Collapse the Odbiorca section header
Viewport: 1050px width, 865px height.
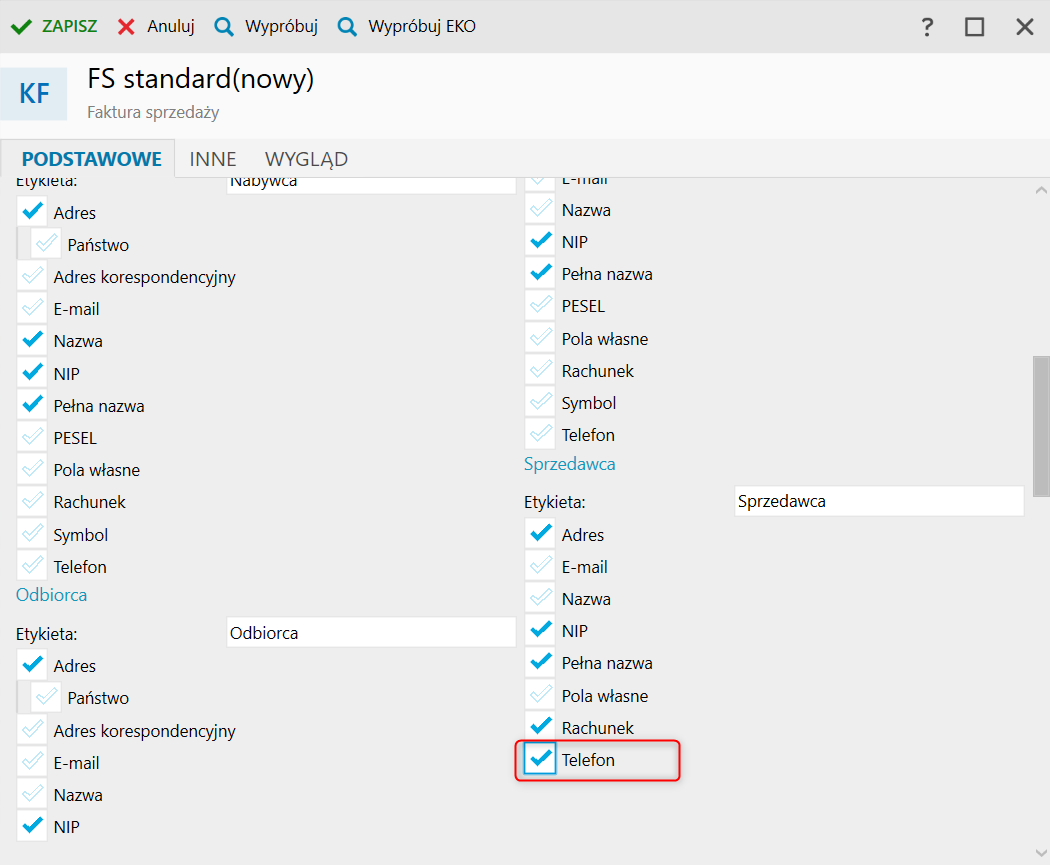51,595
